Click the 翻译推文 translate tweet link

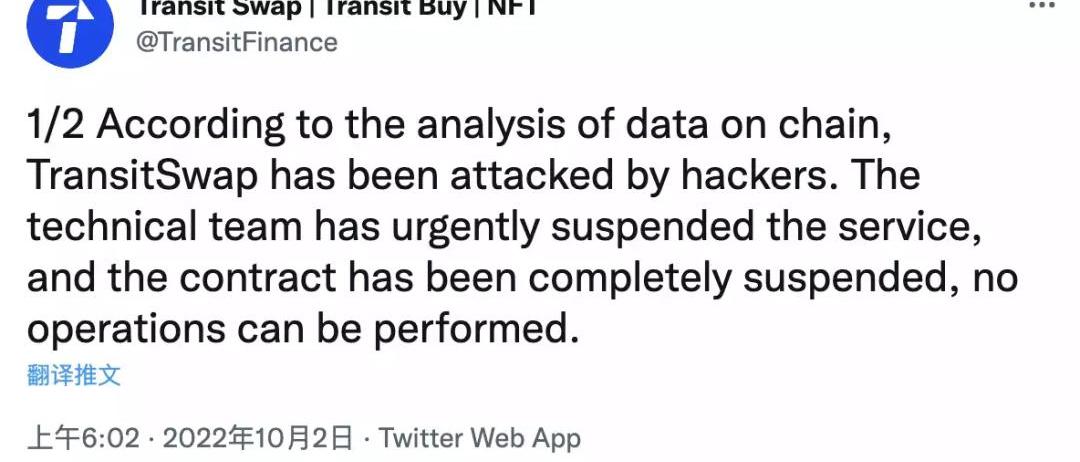coord(74,375)
